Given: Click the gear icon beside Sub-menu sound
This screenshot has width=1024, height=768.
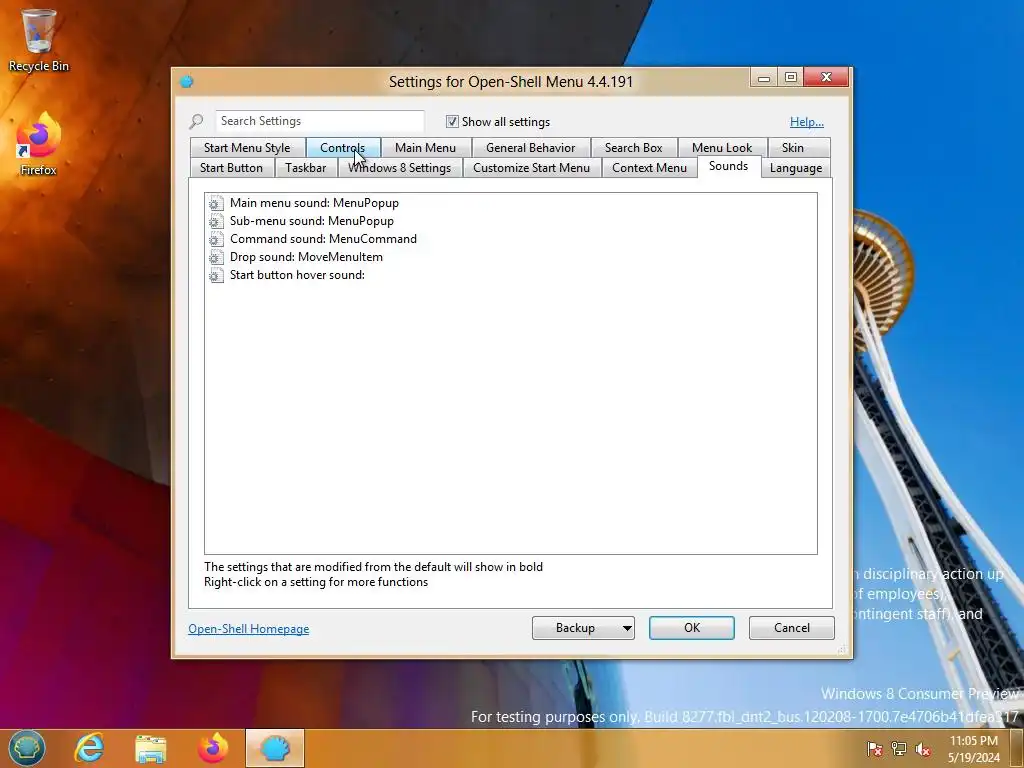Looking at the screenshot, I should (x=216, y=221).
